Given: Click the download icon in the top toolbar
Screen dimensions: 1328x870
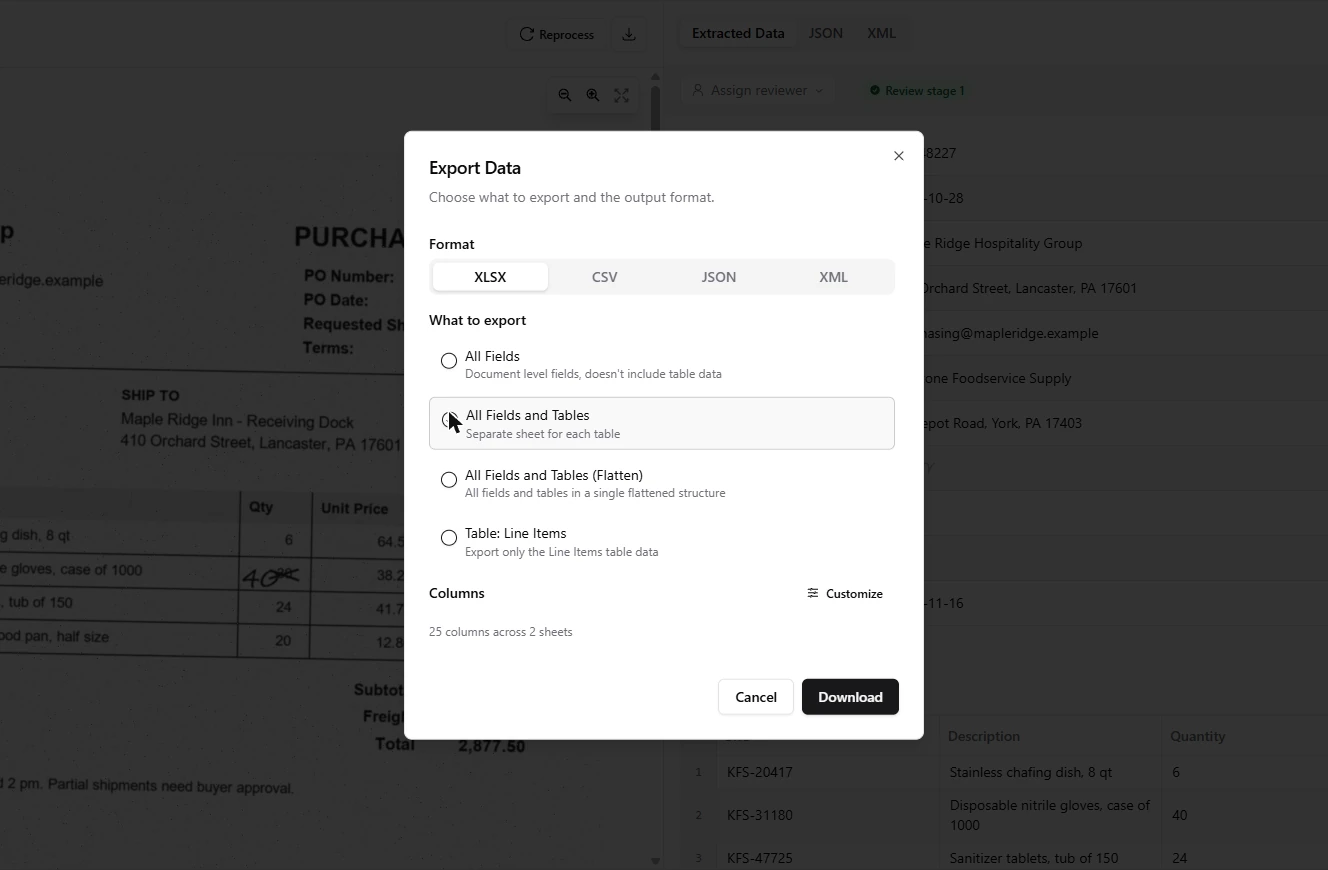Looking at the screenshot, I should point(629,34).
